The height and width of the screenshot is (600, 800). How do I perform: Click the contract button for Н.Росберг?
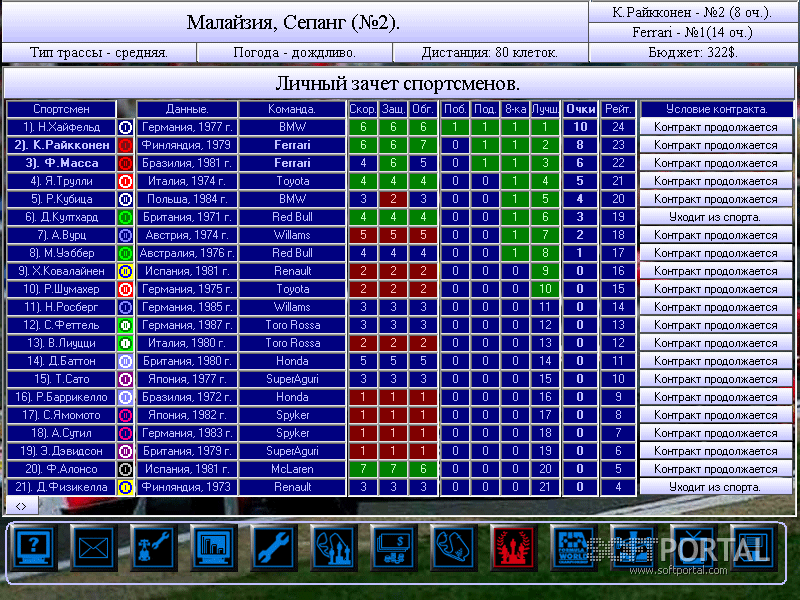[716, 307]
